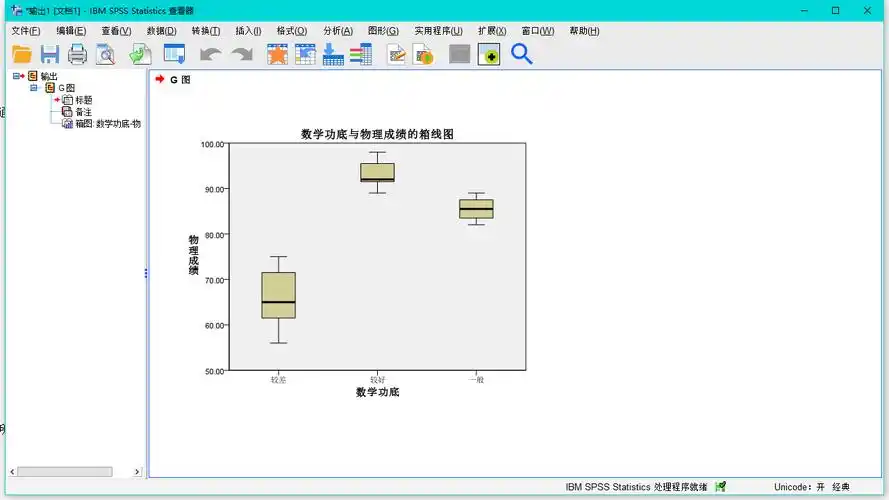Select the 箱图 boxplot outline item
This screenshot has width=889, height=500.
108,124
